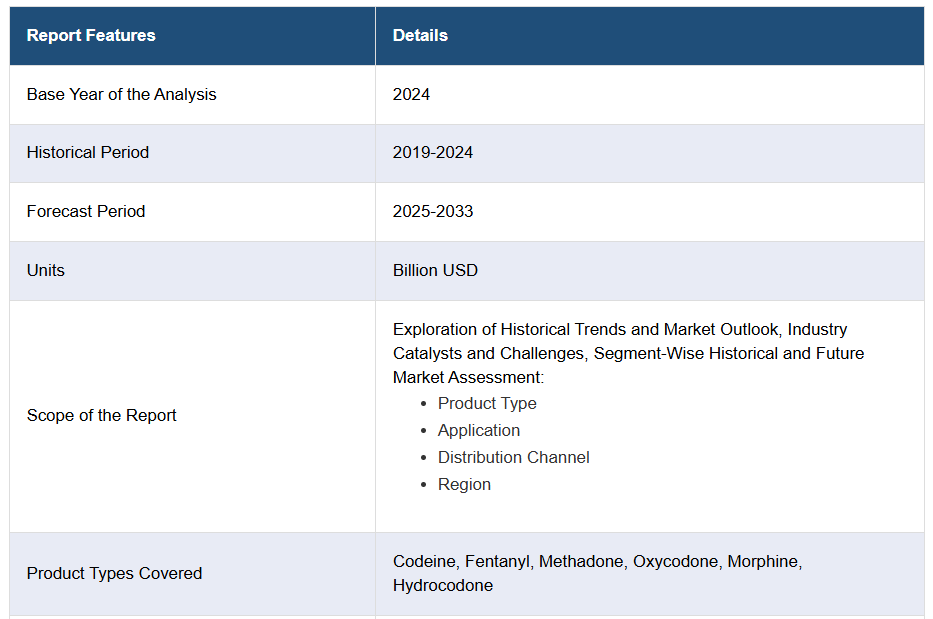Image resolution: width=933 pixels, height=619 pixels.
Task: Click the base year value 2024
Action: pos(411,94)
